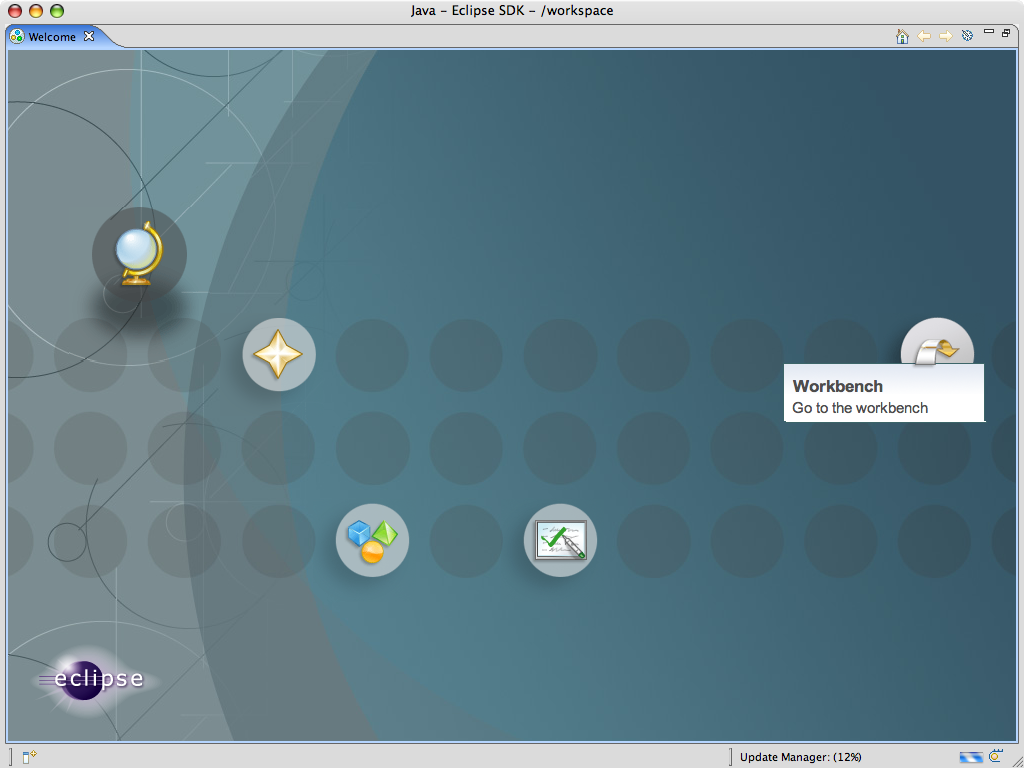Click 'Update Manager: (12%)' status text

pyautogui.click(x=801, y=757)
